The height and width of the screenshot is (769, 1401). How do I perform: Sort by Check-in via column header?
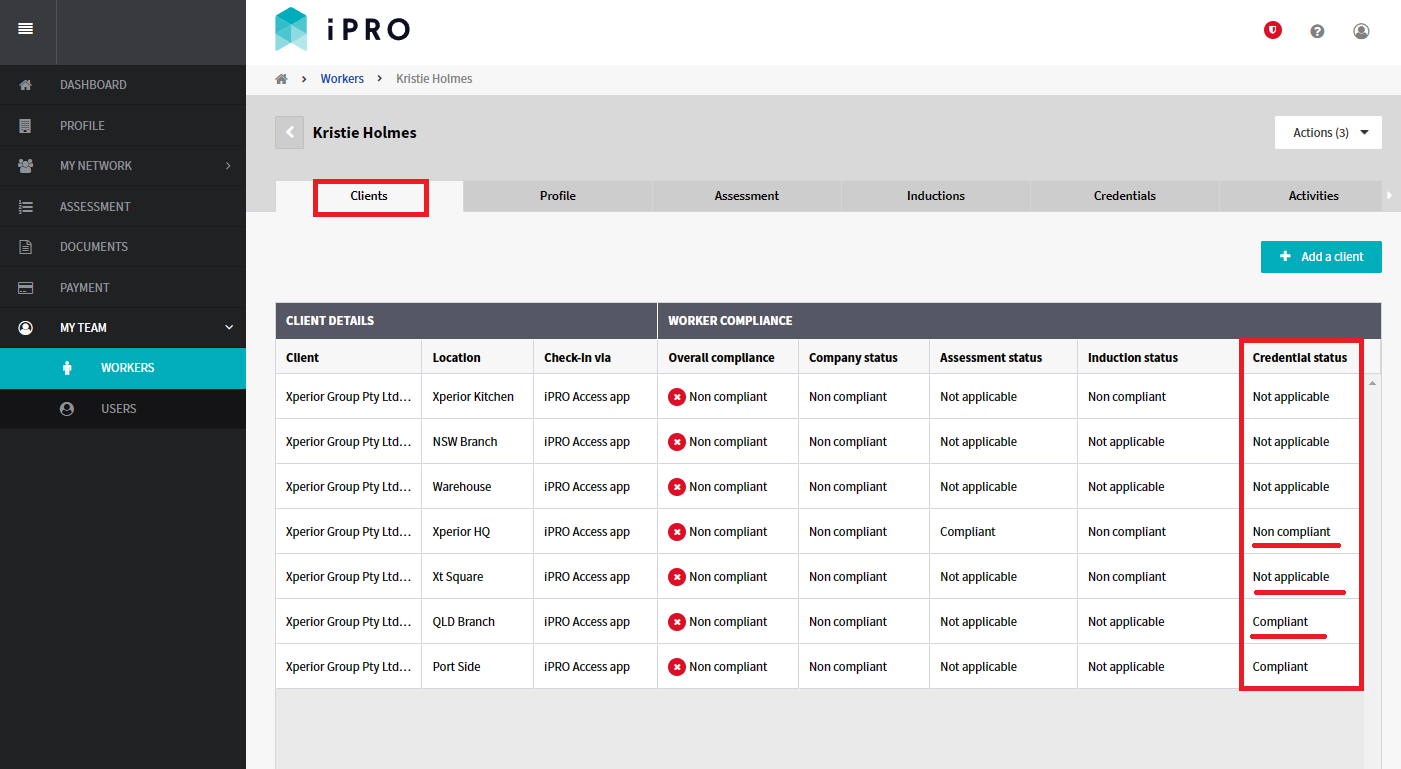[596, 357]
